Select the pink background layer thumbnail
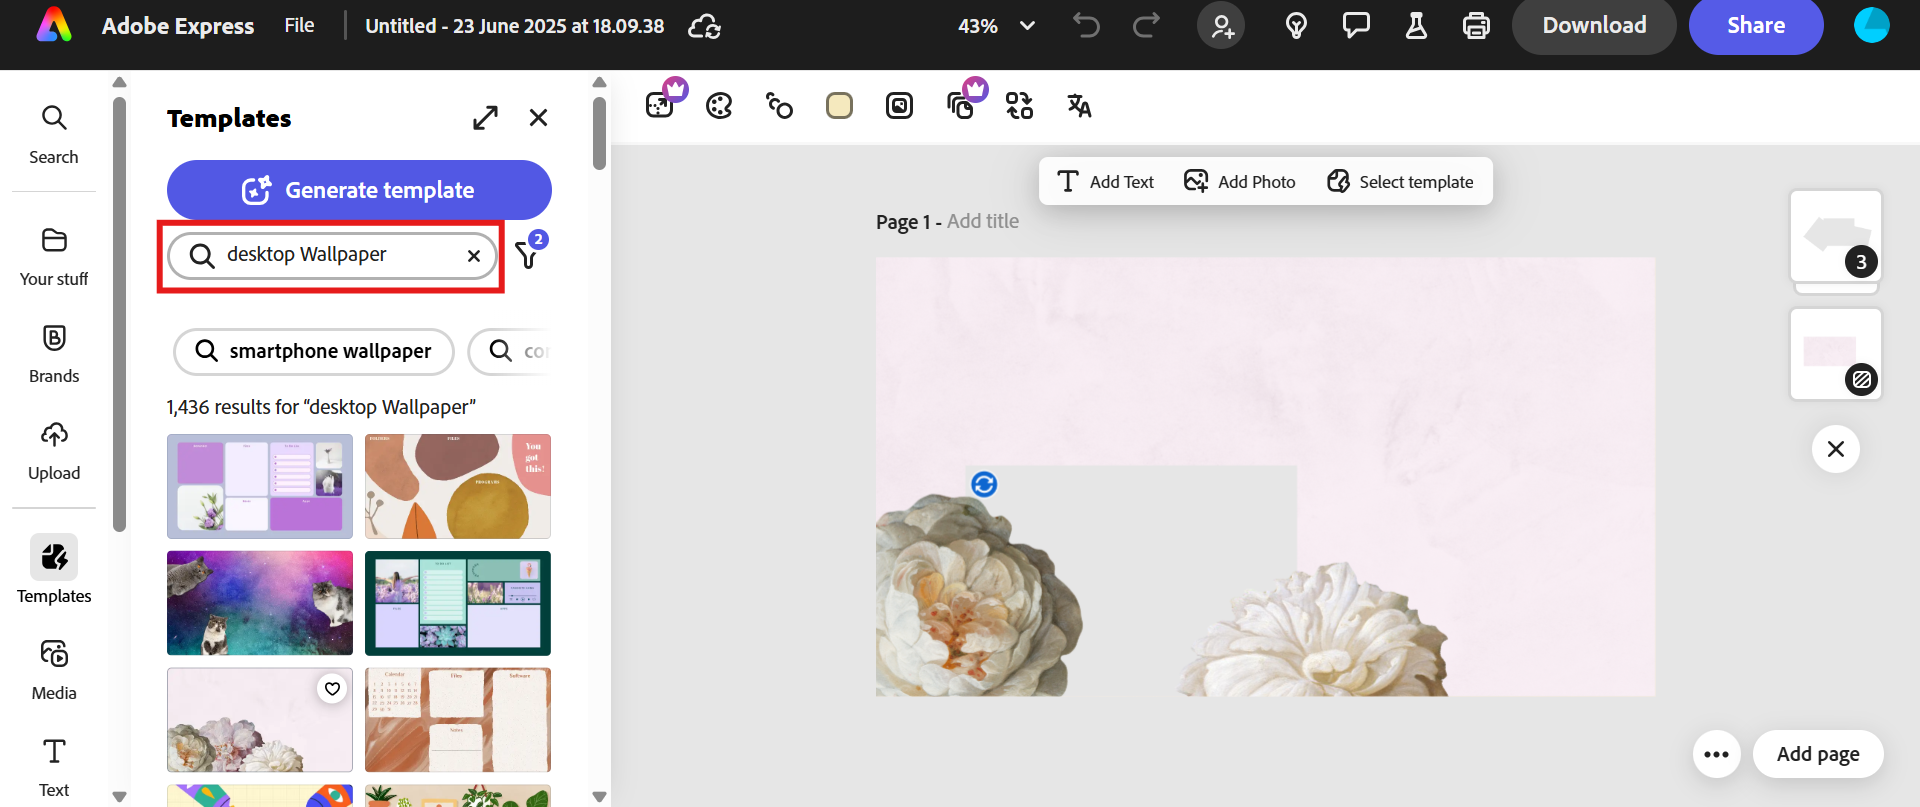 tap(1836, 354)
